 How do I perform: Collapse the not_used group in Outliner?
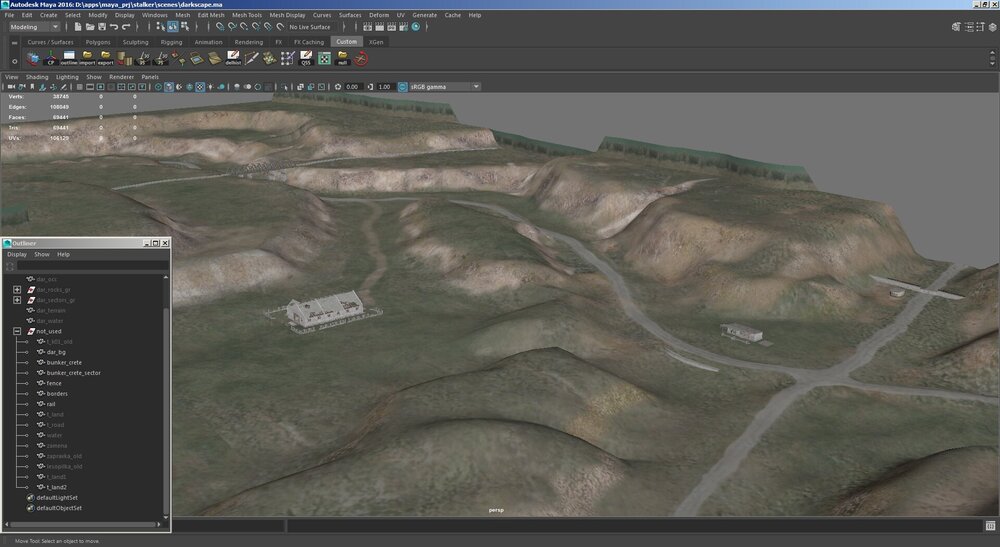pos(17,331)
